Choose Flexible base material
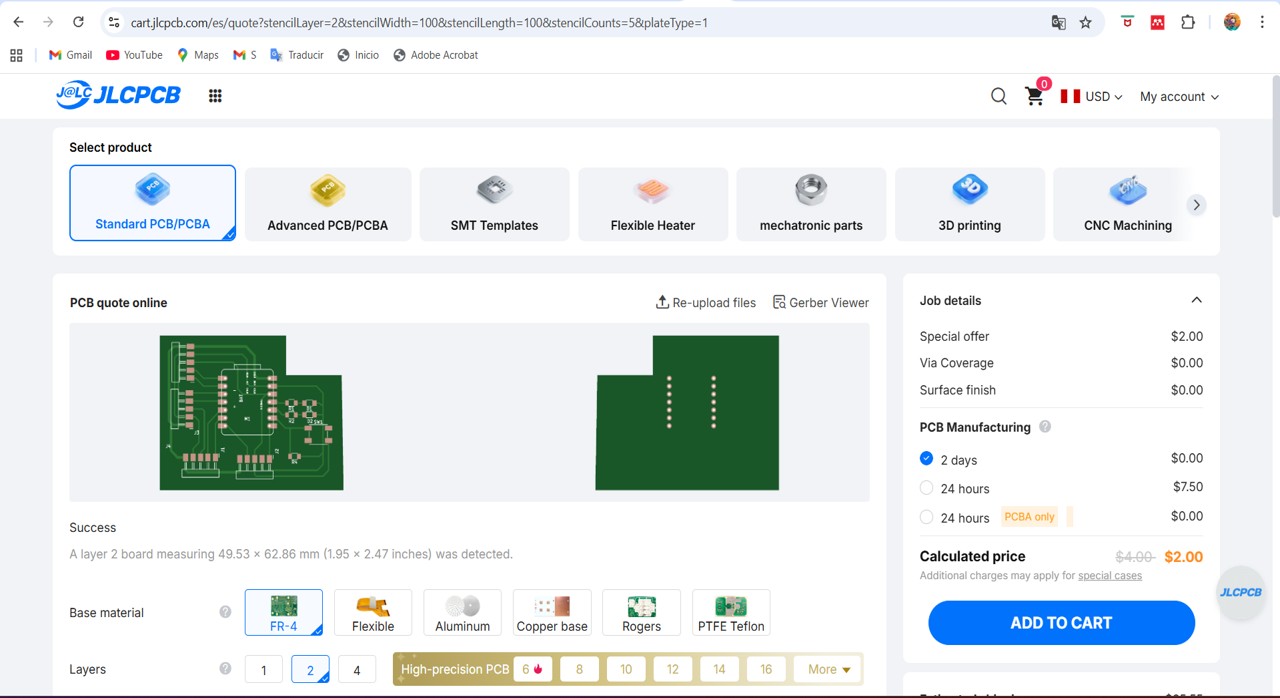 [373, 612]
